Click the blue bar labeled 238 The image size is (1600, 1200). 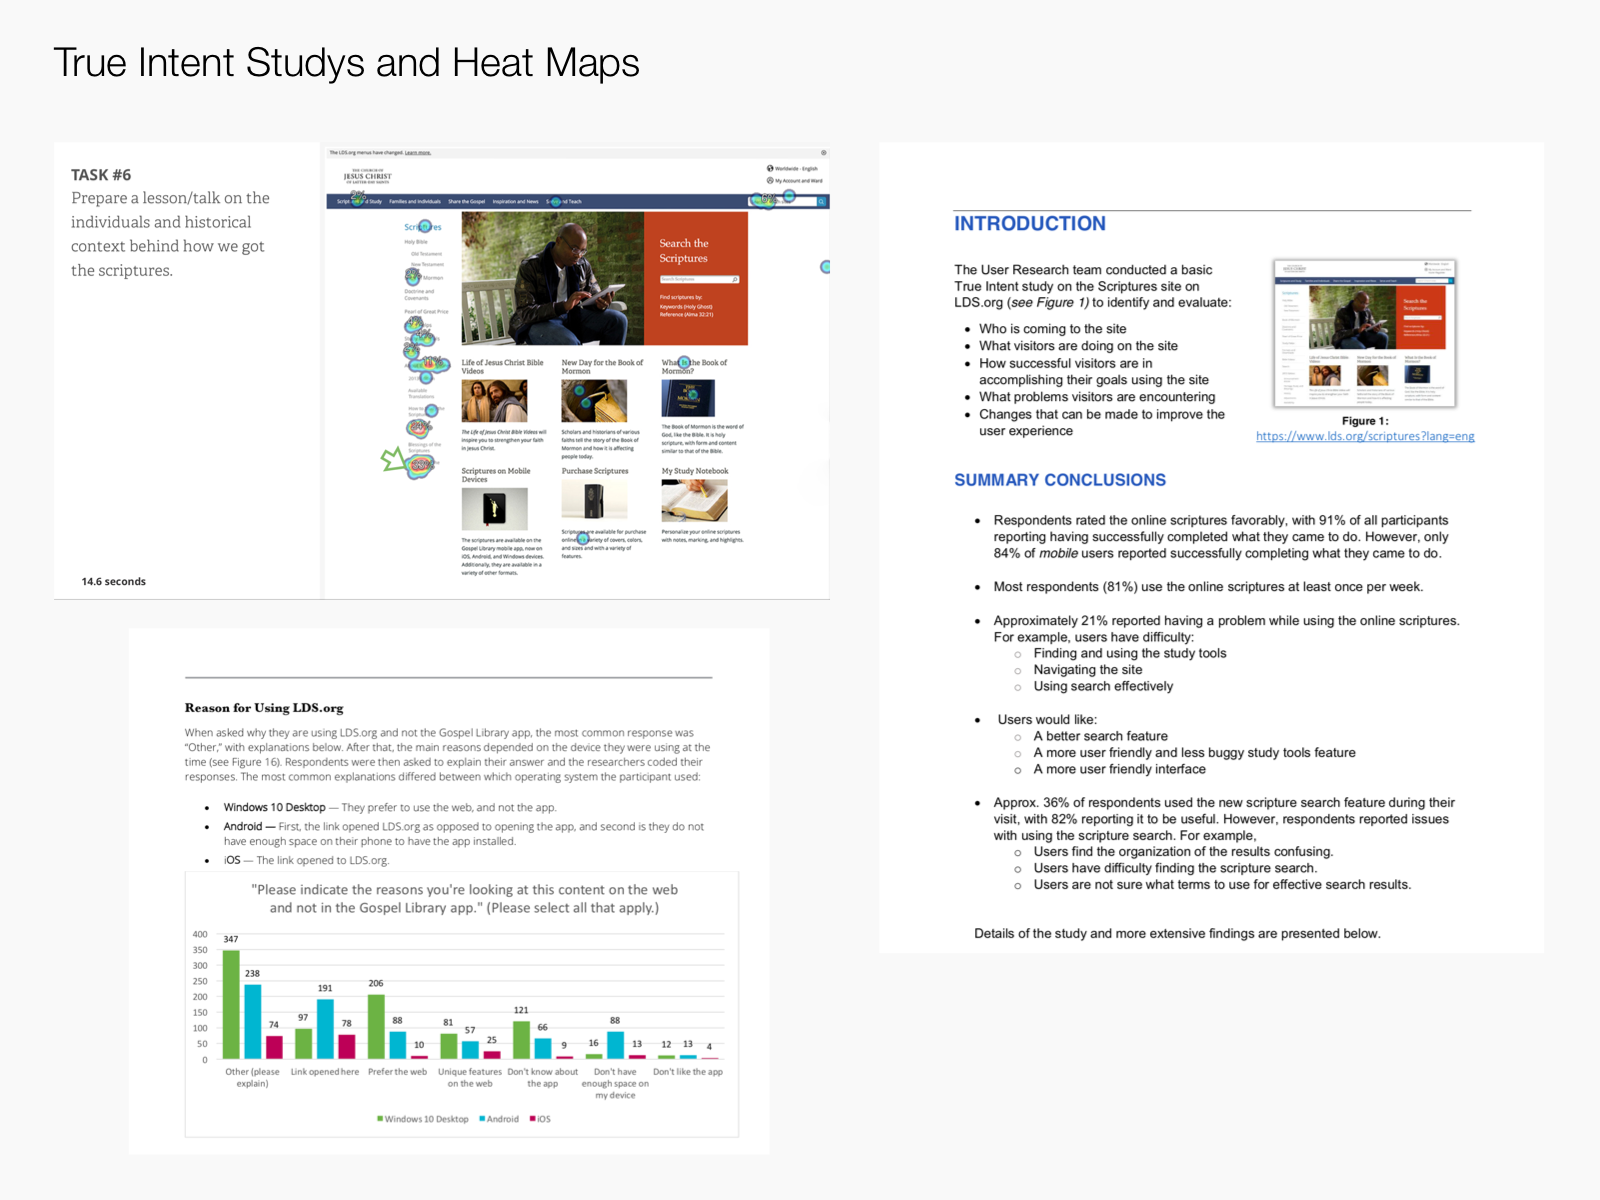click(253, 1021)
